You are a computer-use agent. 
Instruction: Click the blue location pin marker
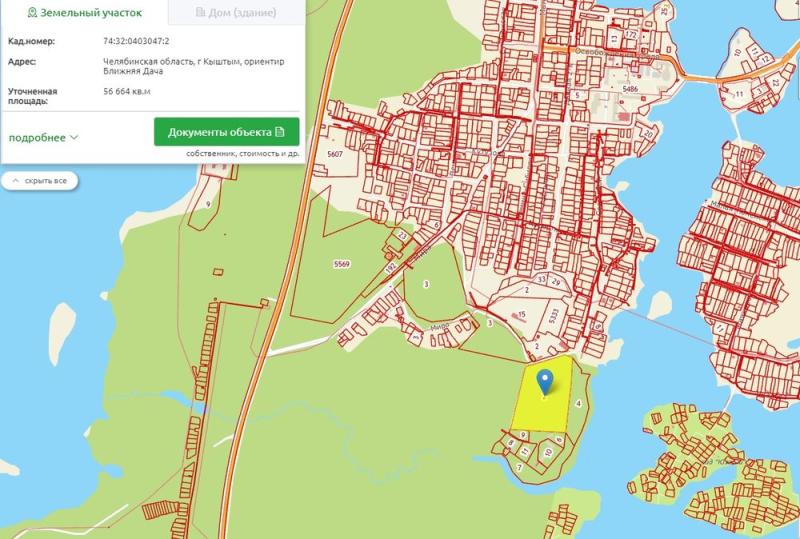(545, 381)
